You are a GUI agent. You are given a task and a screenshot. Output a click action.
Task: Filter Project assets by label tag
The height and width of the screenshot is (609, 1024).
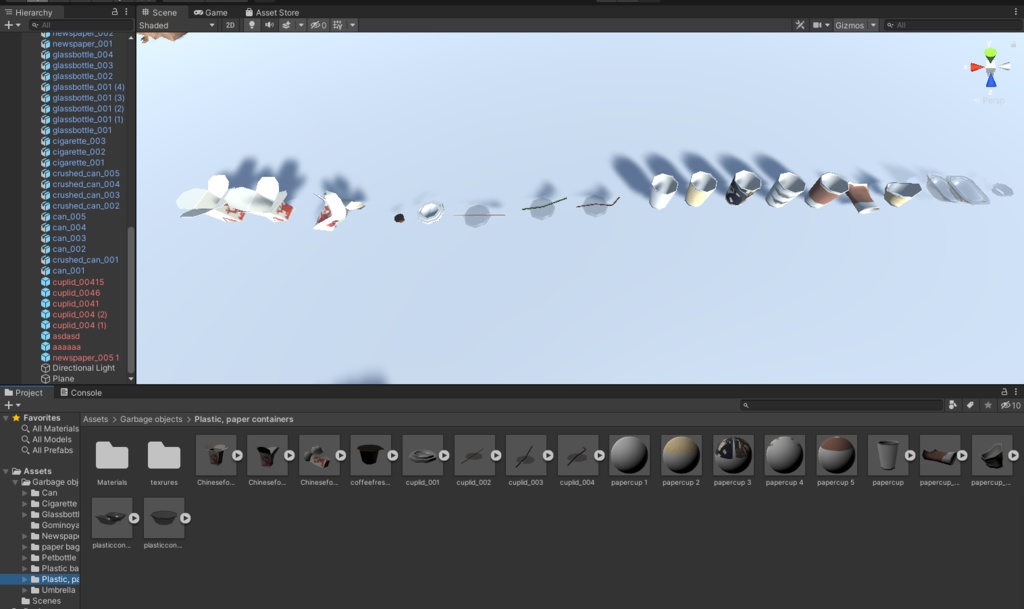(970, 405)
